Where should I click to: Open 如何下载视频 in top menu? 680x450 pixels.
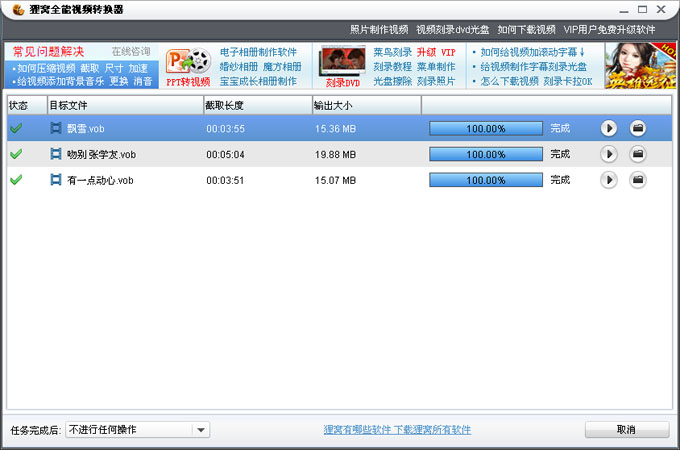click(x=526, y=30)
